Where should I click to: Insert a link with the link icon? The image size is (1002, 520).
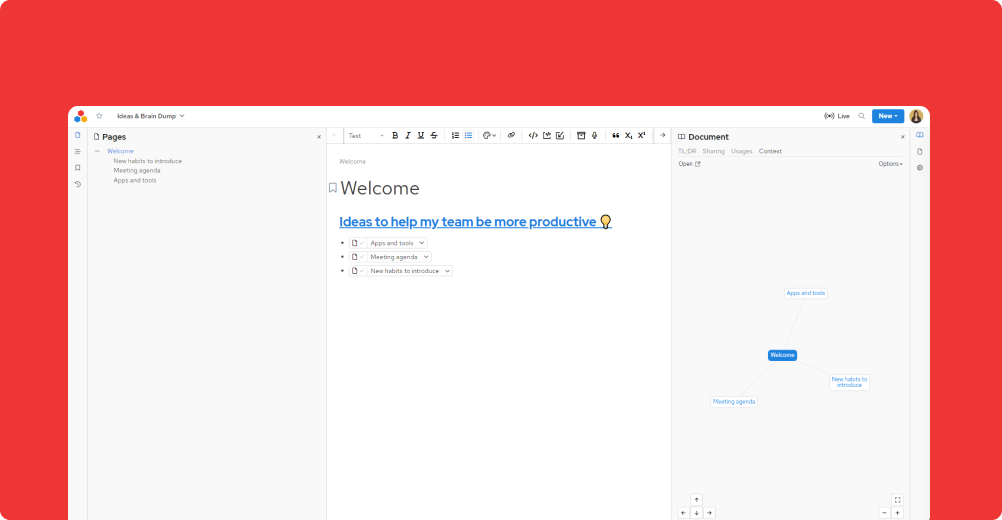pos(511,135)
